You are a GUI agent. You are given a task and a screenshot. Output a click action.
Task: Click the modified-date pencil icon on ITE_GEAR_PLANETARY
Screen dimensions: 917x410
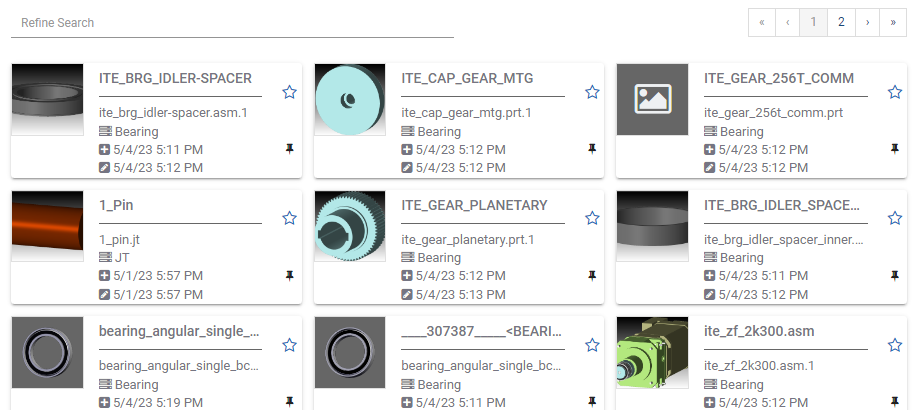click(407, 294)
